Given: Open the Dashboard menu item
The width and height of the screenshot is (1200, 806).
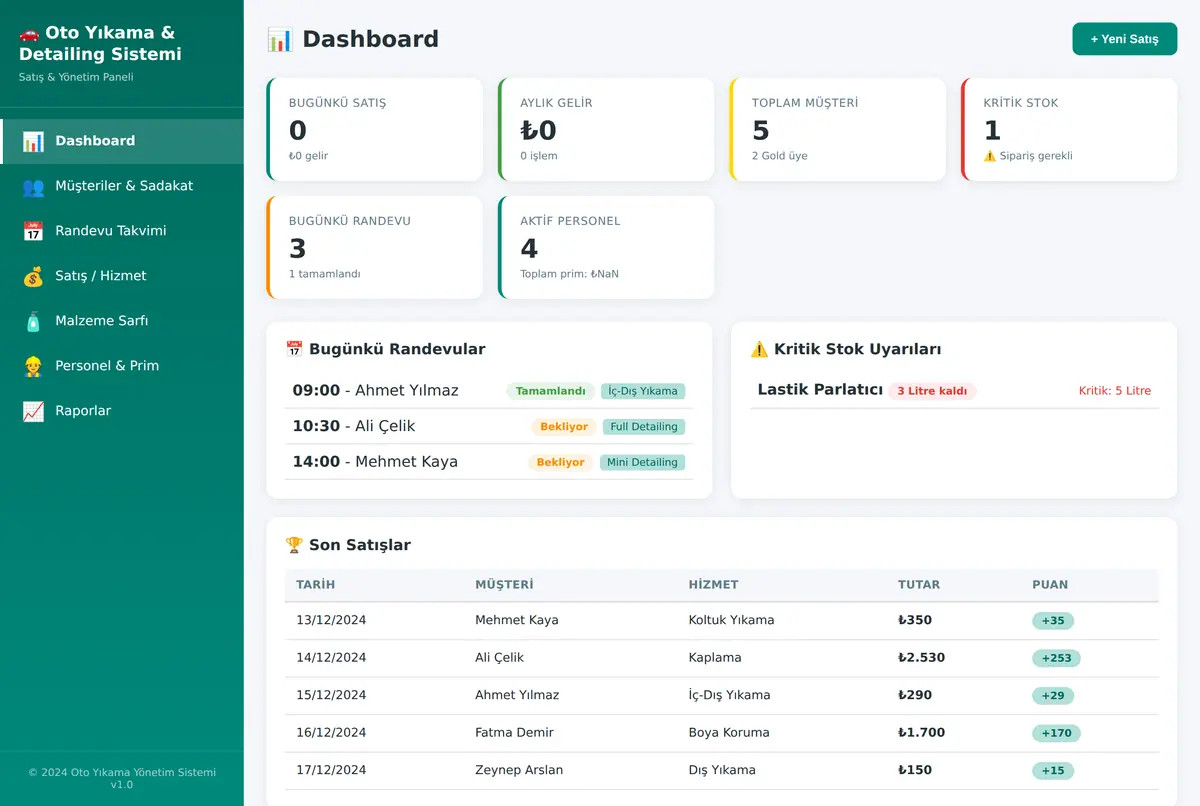Looking at the screenshot, I should pos(122,141).
